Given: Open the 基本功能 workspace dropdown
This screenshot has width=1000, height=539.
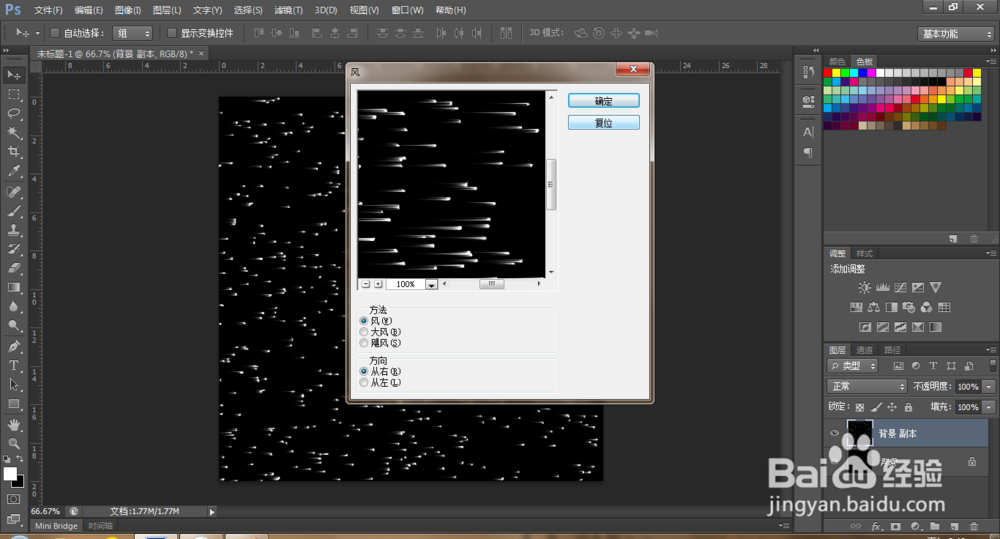Looking at the screenshot, I should click(x=956, y=34).
